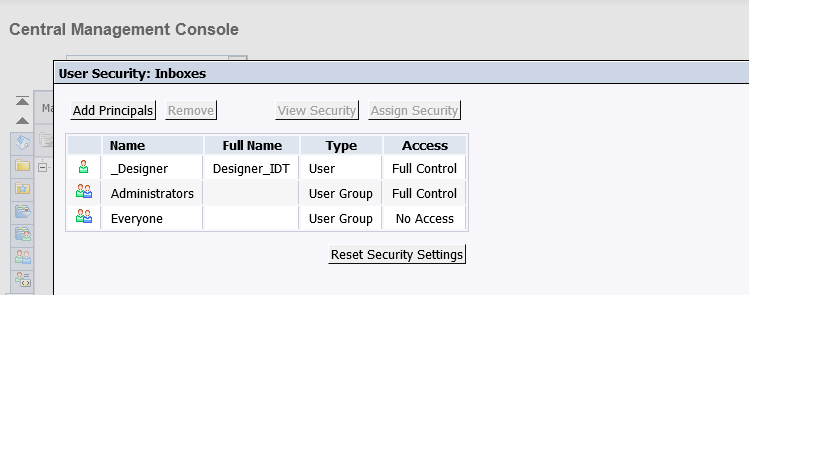Open the Personal Categories sidebar icon
Screen dimensions: 819x460
pos(22,234)
